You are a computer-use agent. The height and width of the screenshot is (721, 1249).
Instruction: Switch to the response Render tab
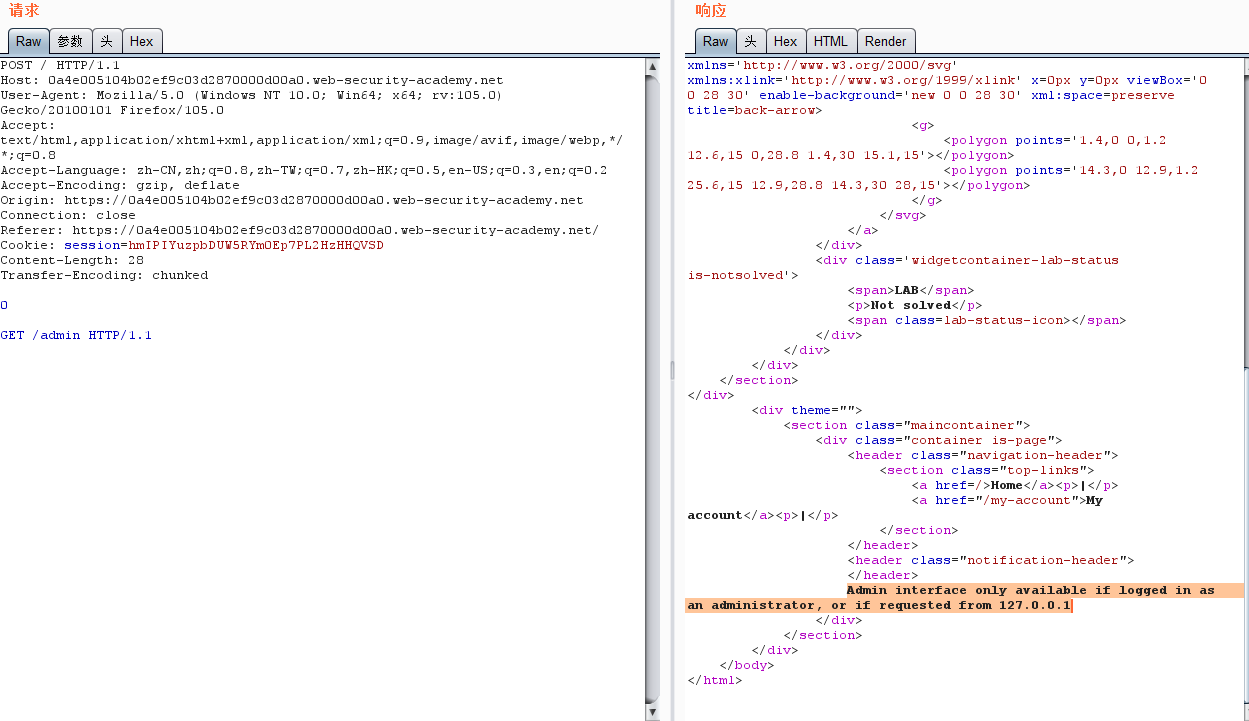[885, 41]
